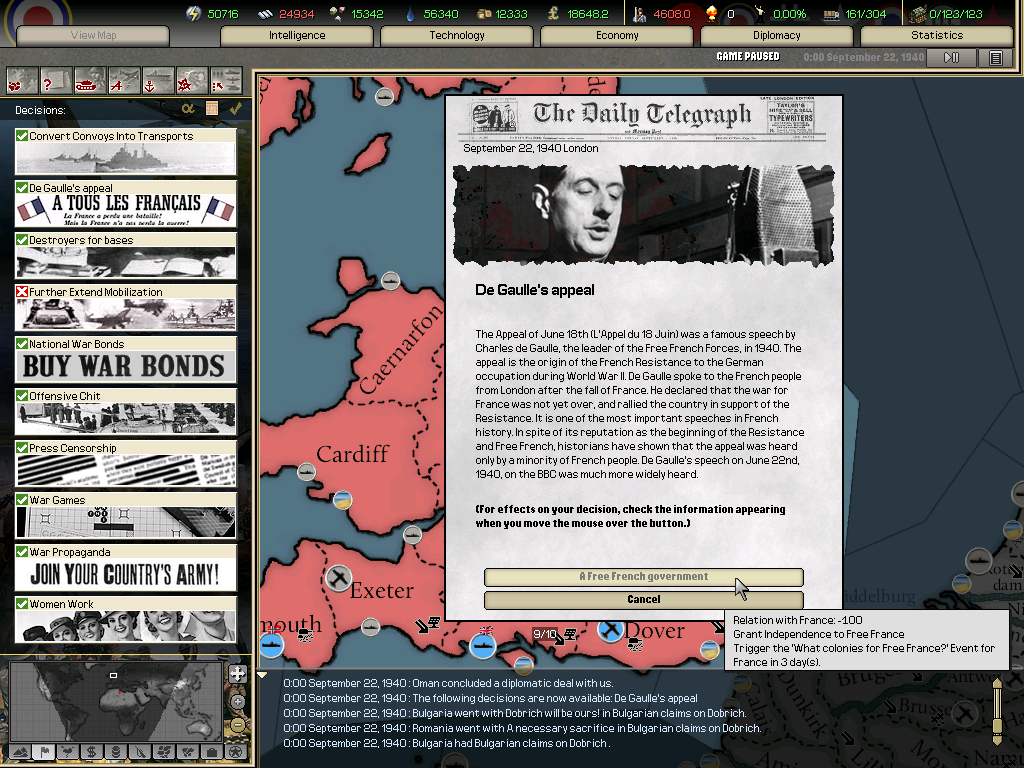Click the manpower soldier icon in top bar
The height and width of the screenshot is (768, 1024).
click(x=640, y=14)
